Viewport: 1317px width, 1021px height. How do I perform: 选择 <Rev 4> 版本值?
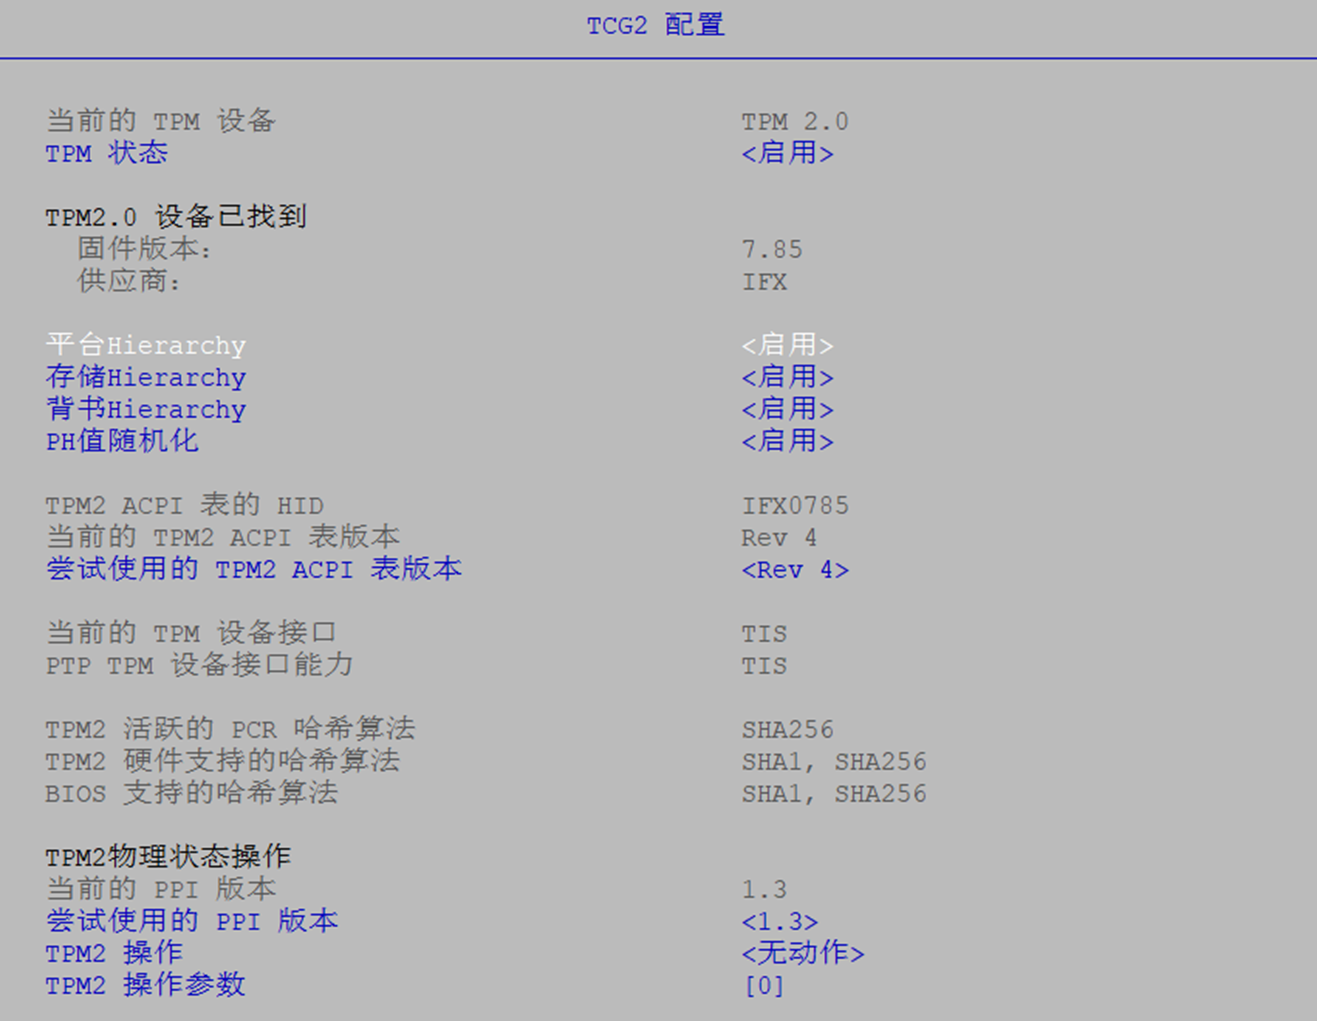(x=795, y=569)
